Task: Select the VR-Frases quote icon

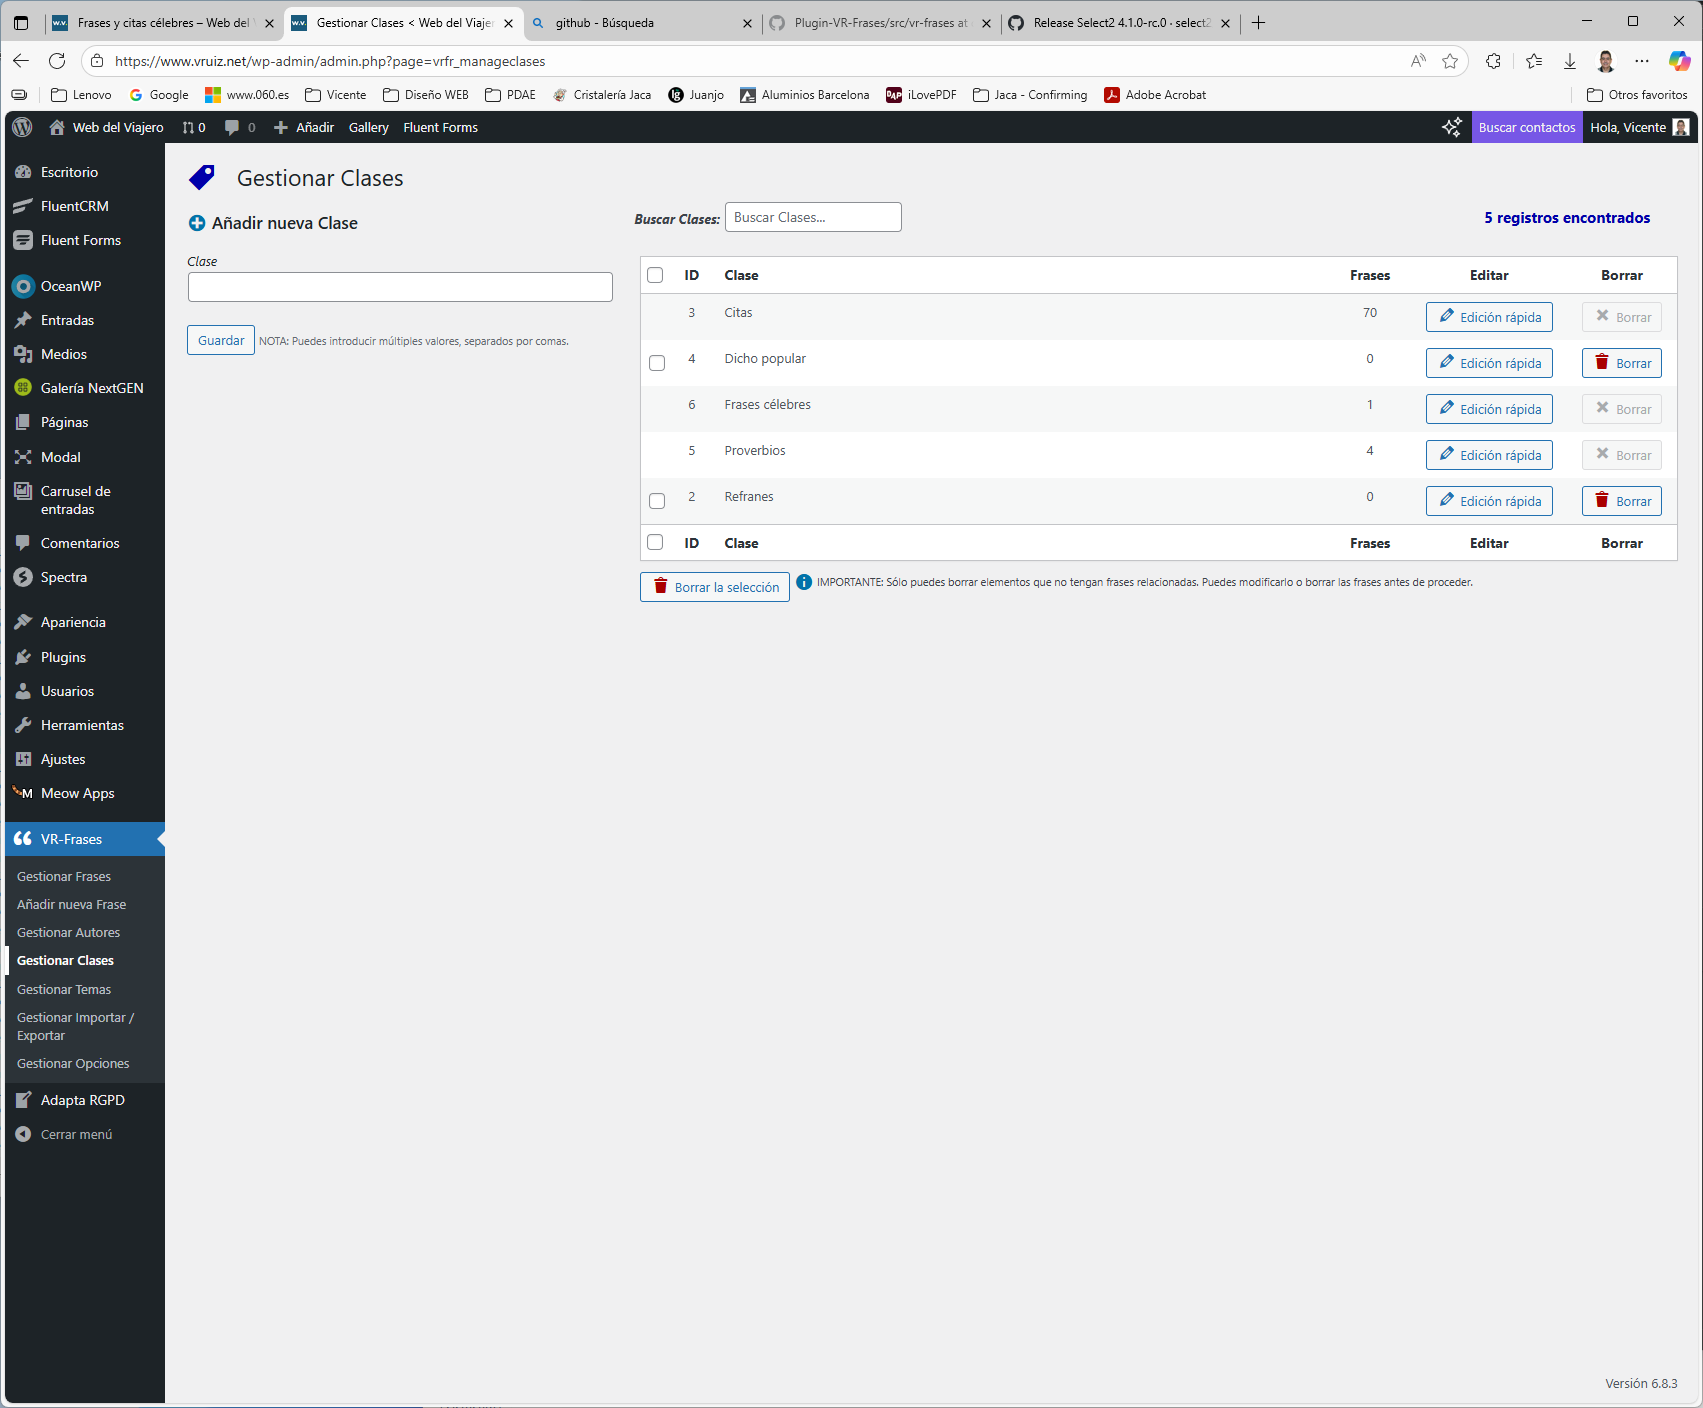Action: 22,839
